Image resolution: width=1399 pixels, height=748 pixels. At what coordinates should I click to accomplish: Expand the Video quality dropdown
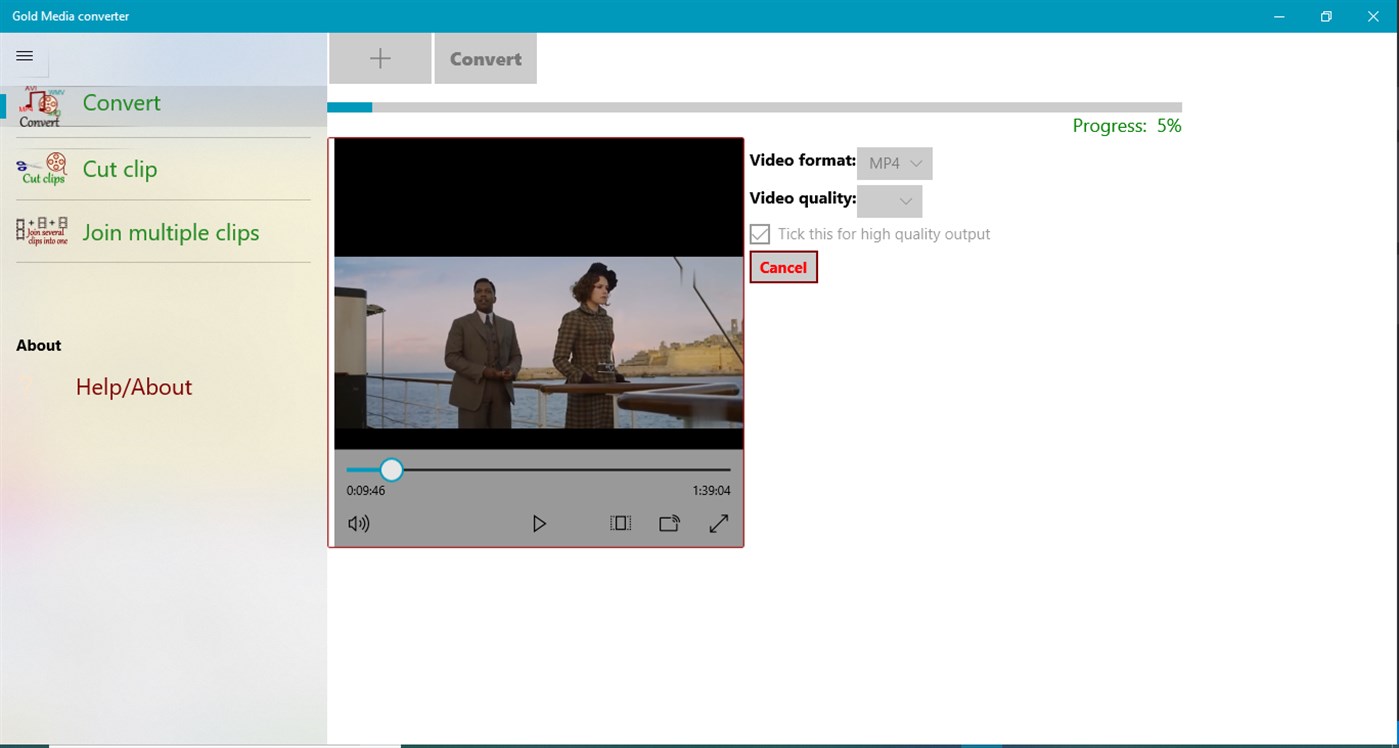(888, 200)
